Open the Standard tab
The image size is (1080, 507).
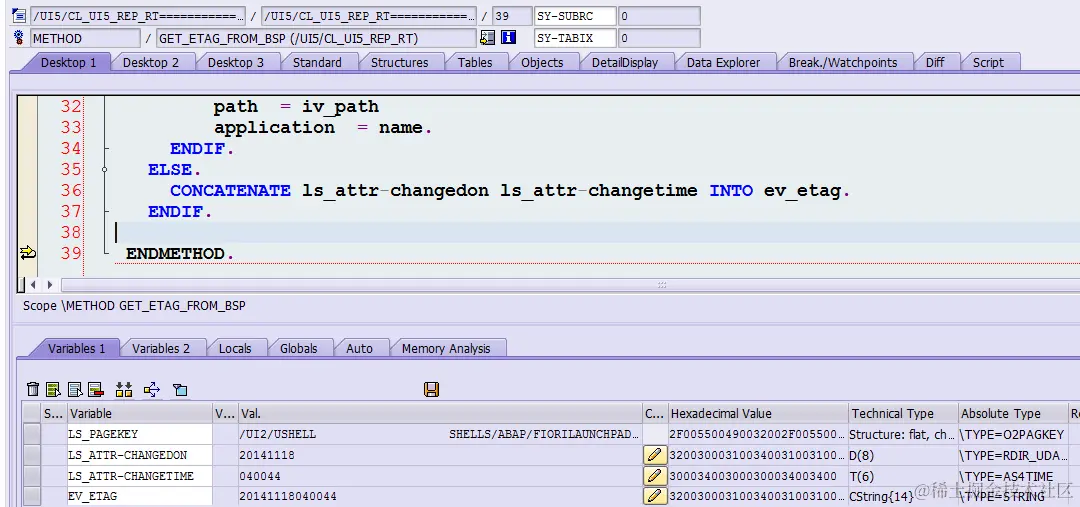317,63
